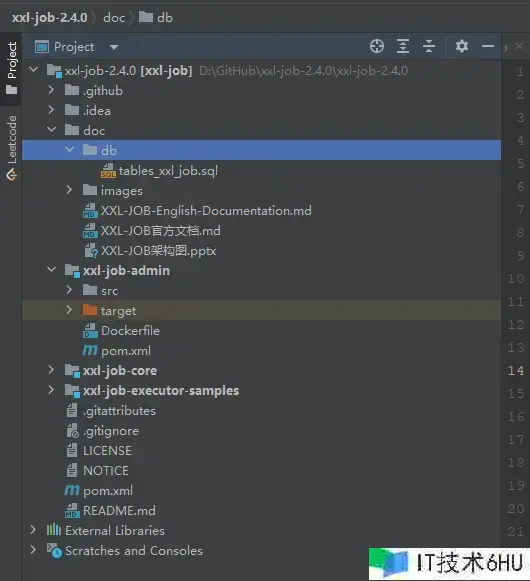The width and height of the screenshot is (530, 581).
Task: Toggle the Project tool window tab
Action: (x=11, y=69)
